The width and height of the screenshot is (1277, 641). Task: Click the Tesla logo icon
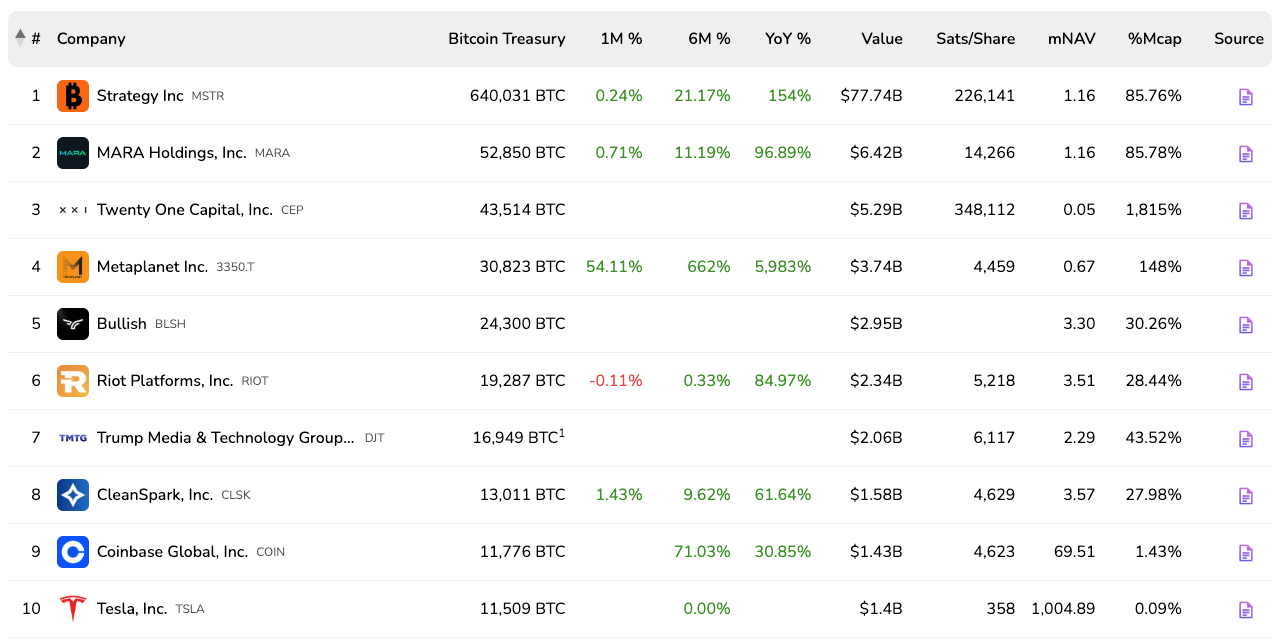(73, 608)
